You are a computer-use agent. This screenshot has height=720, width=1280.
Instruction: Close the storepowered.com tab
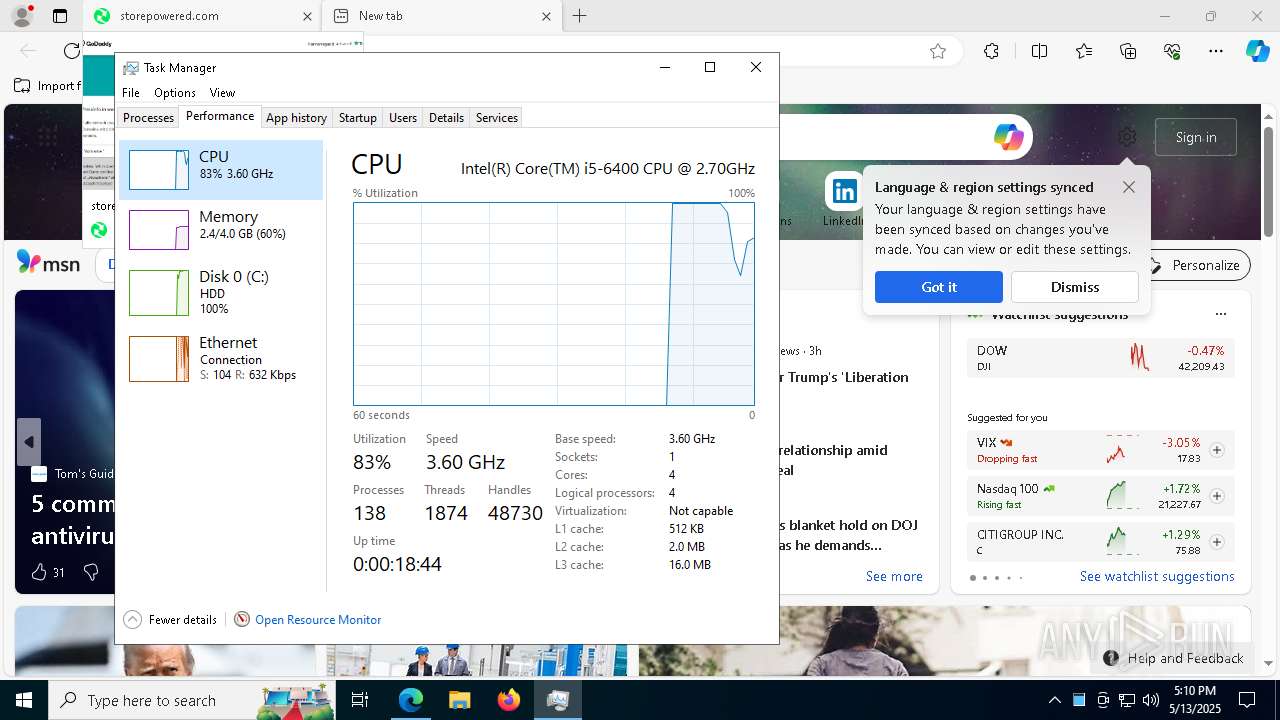(x=307, y=16)
